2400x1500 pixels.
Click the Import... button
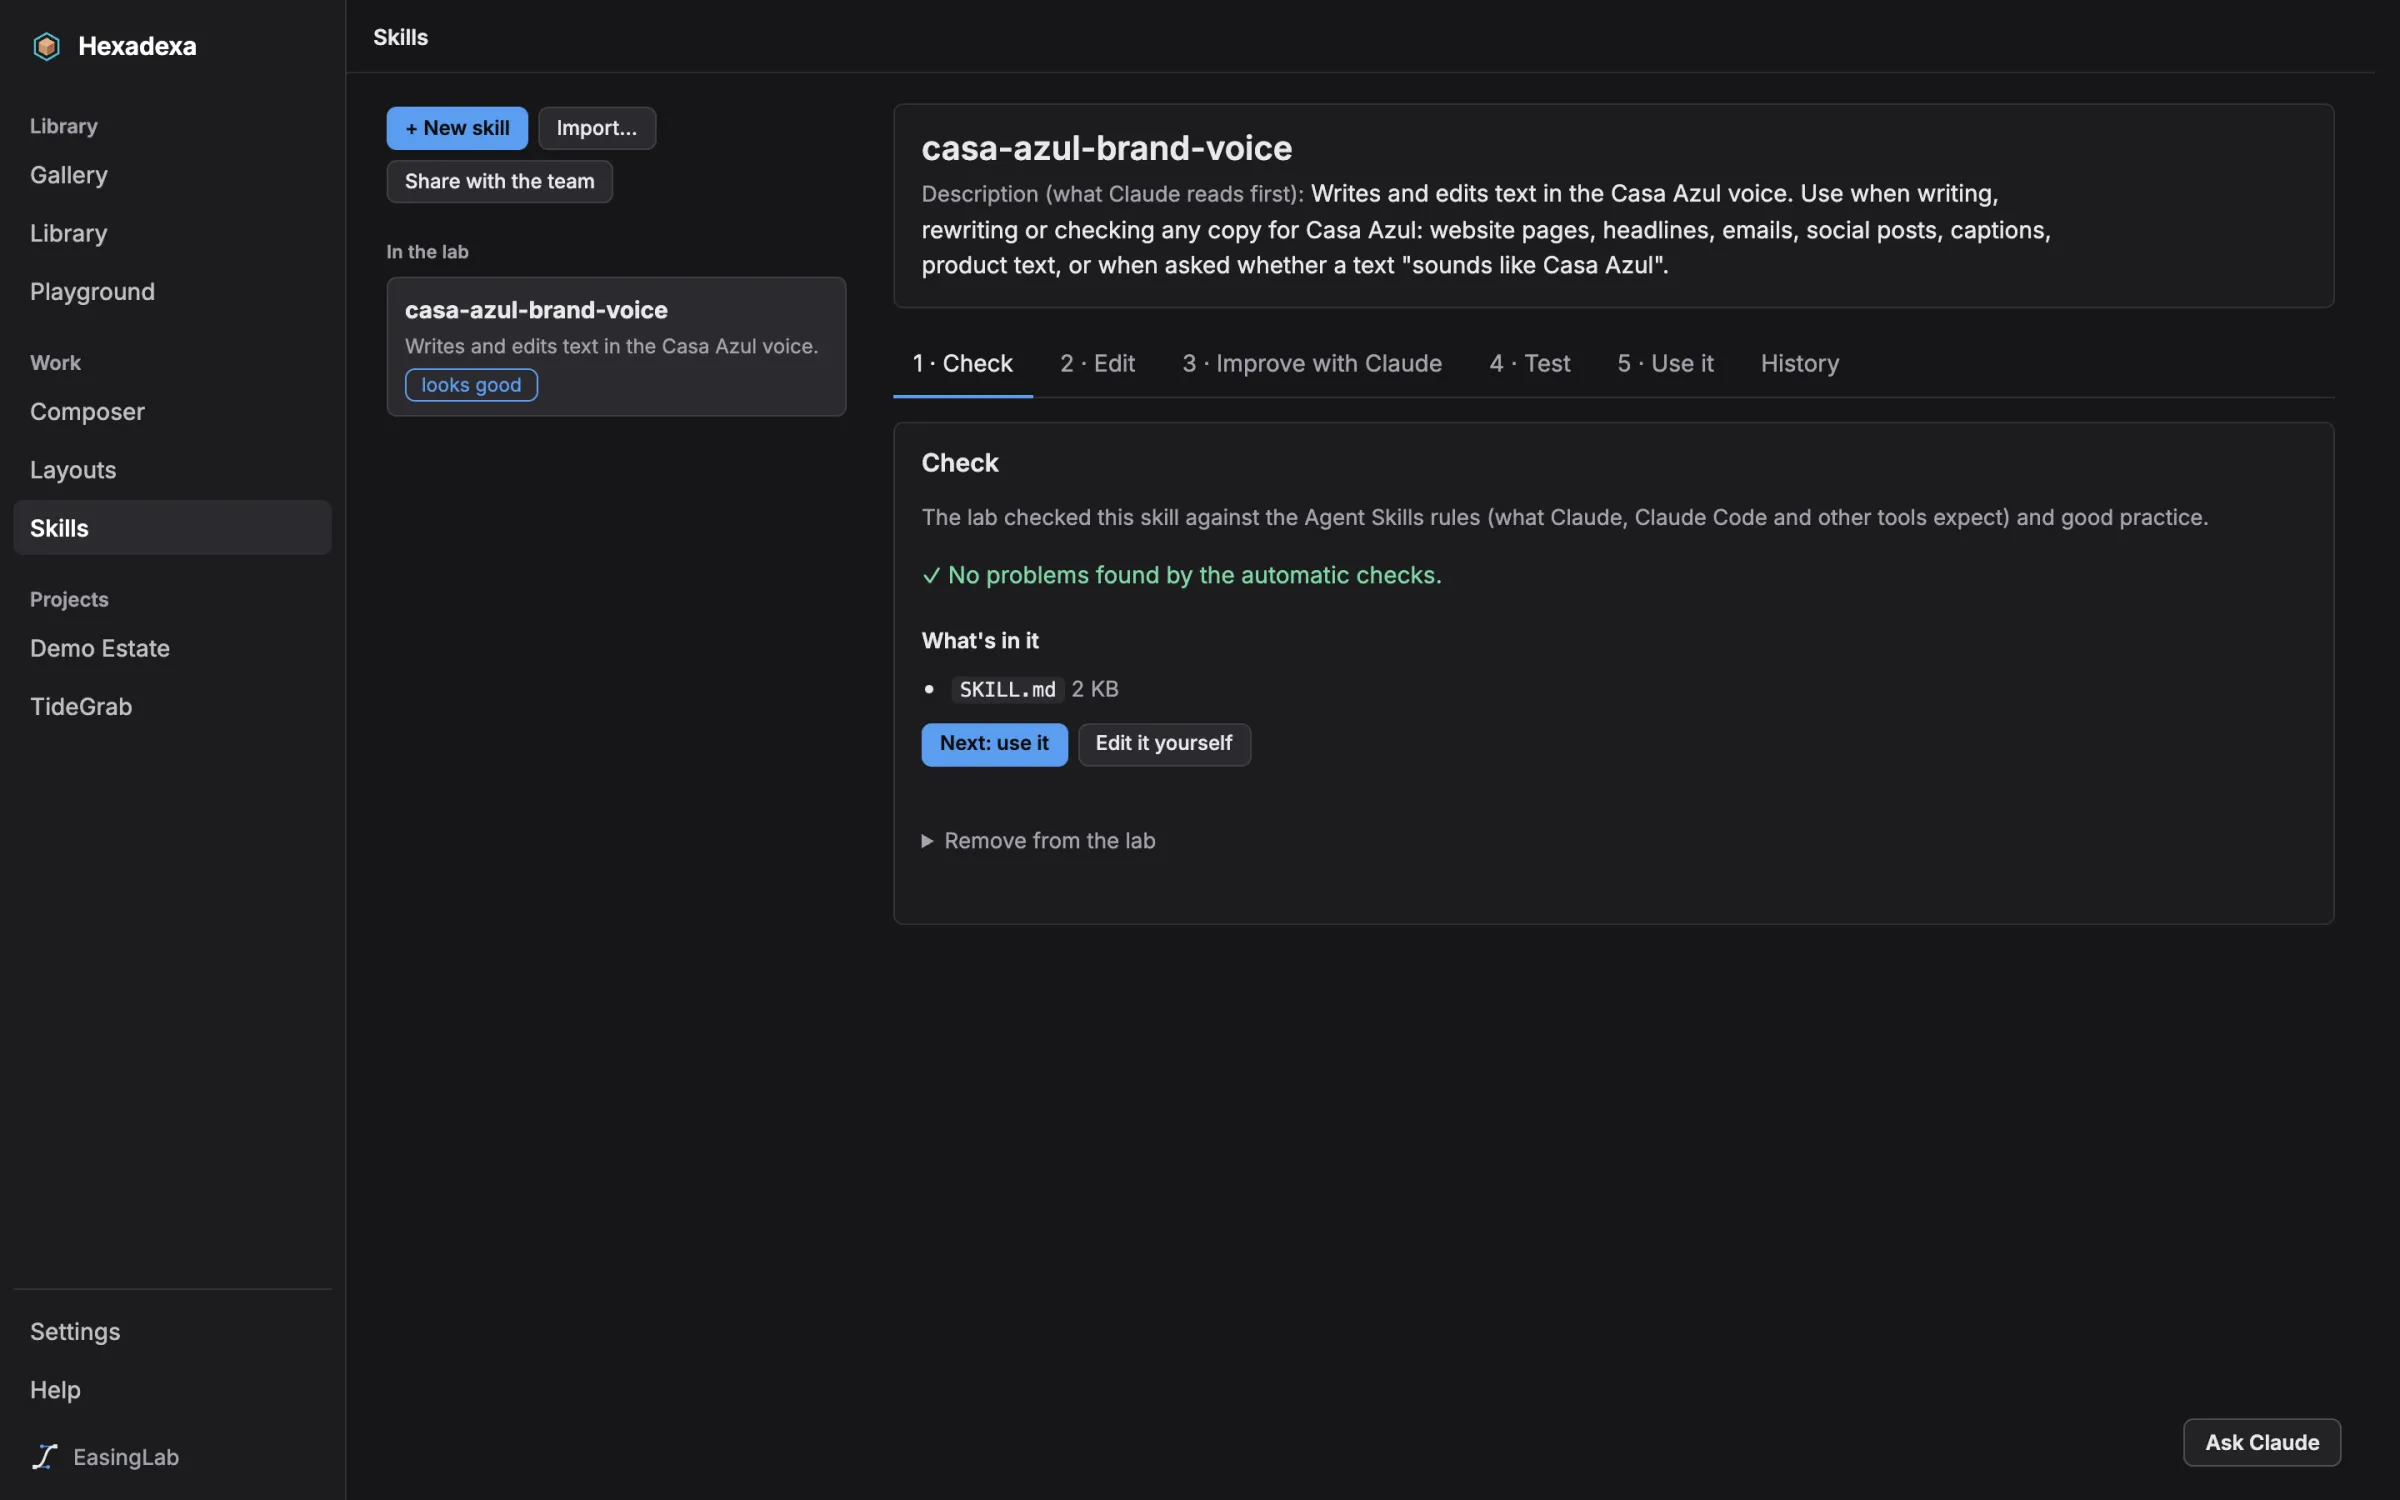(597, 128)
